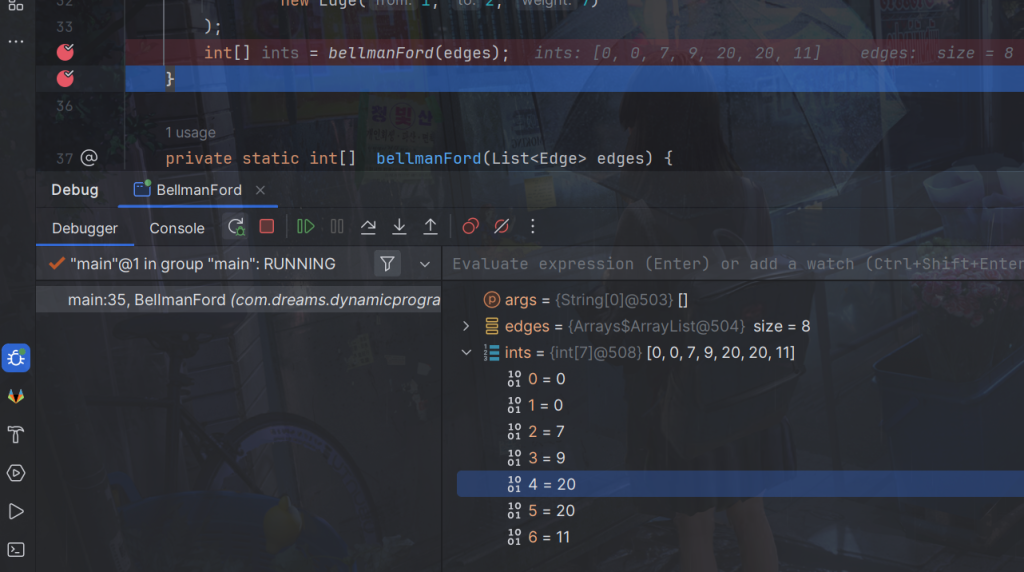Screen dimensions: 1024x572
Task: Collapse the ints array node
Action: 466,352
